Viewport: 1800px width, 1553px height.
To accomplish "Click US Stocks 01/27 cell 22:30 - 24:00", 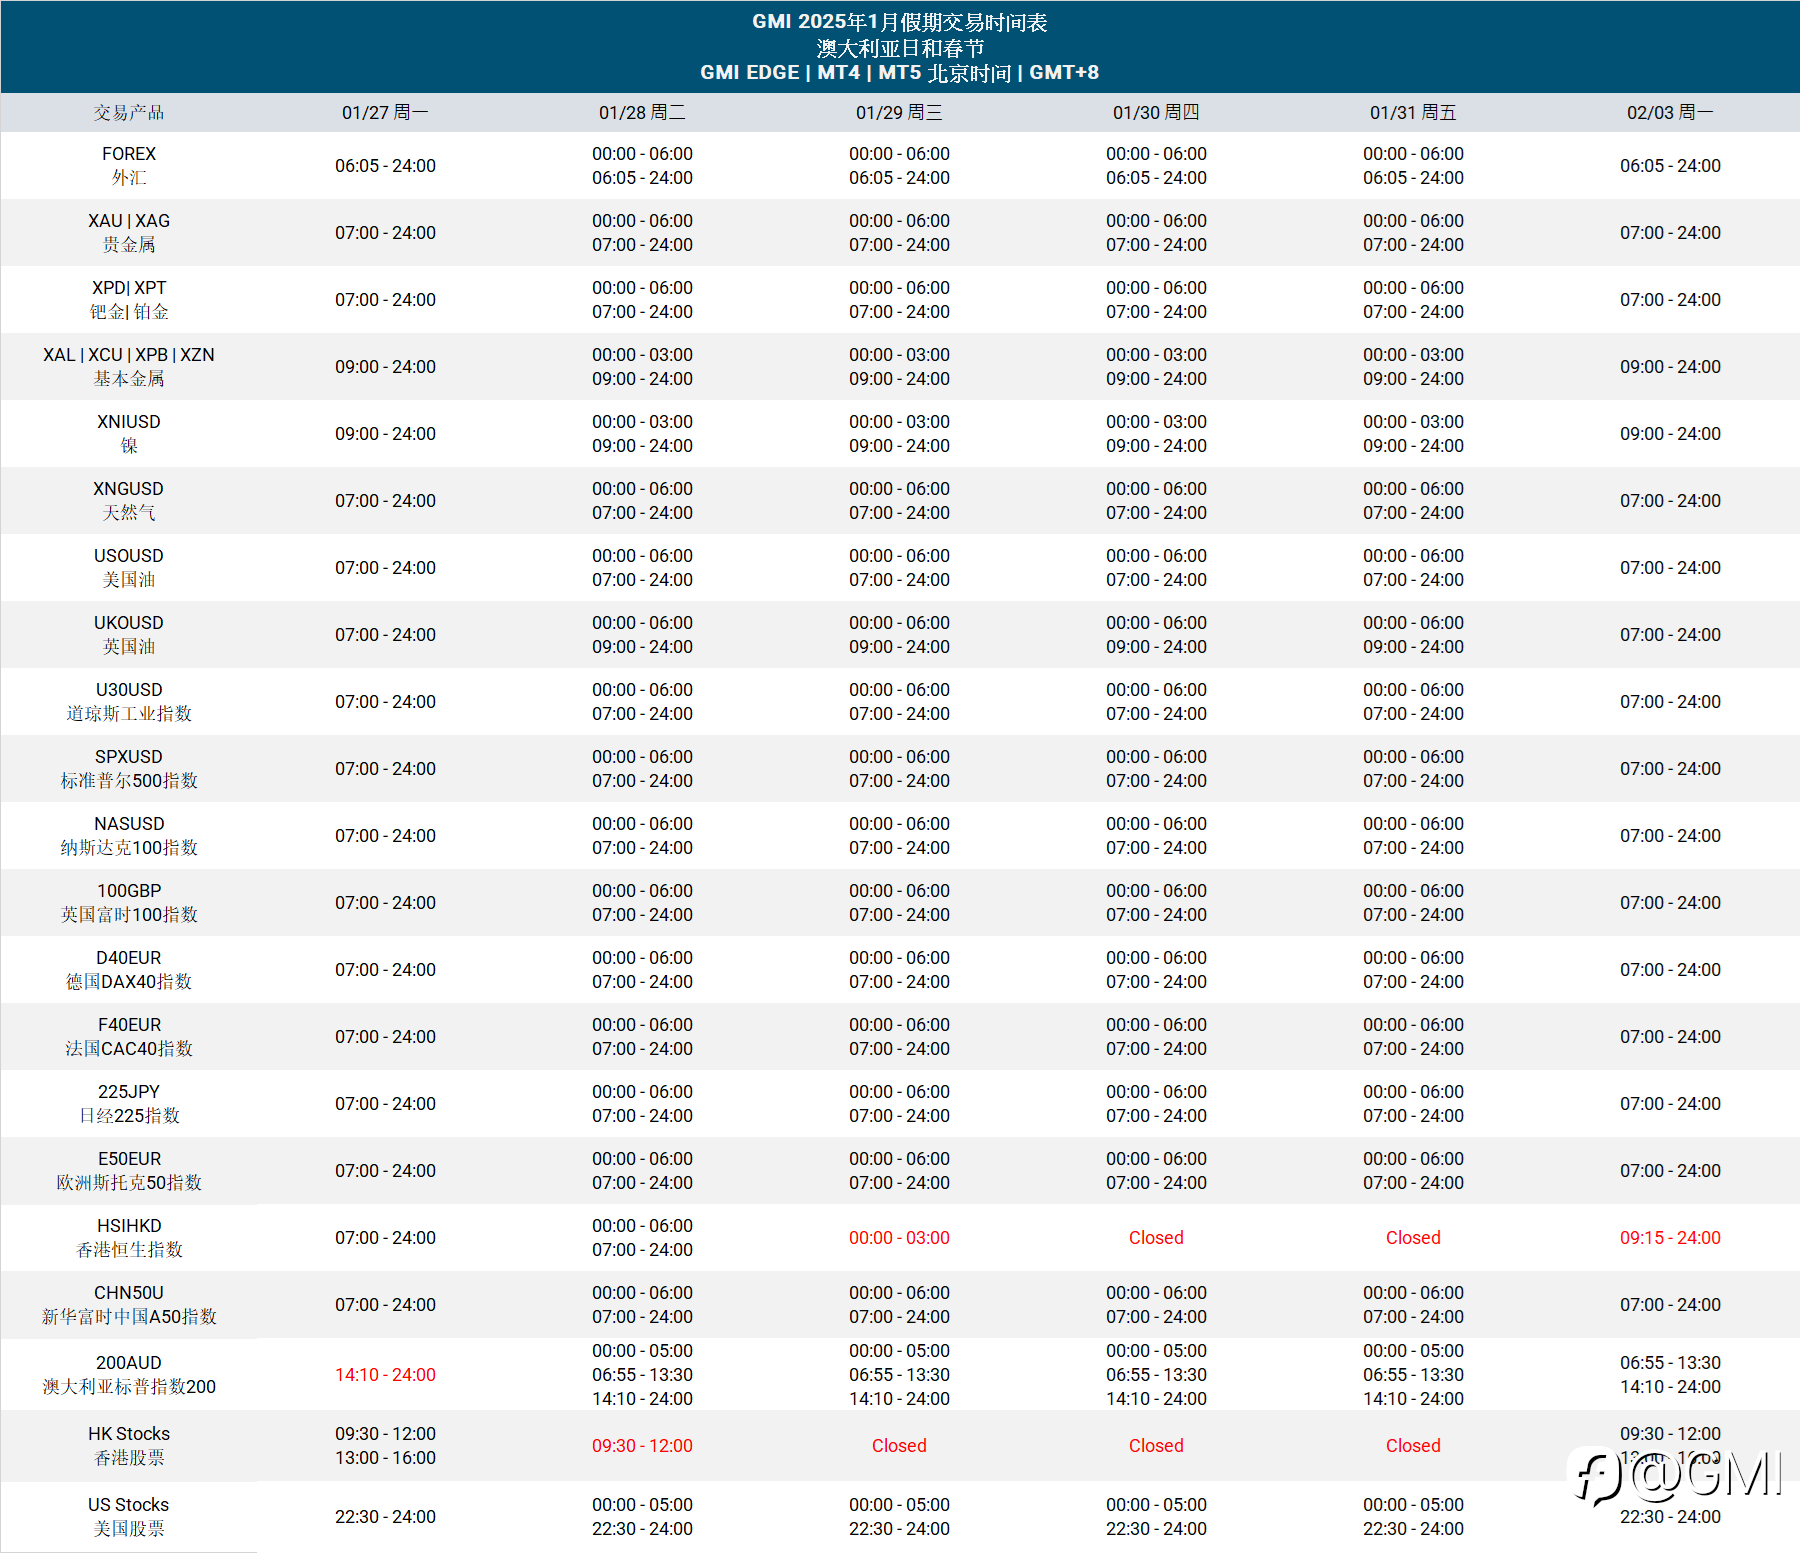I will (x=385, y=1517).
